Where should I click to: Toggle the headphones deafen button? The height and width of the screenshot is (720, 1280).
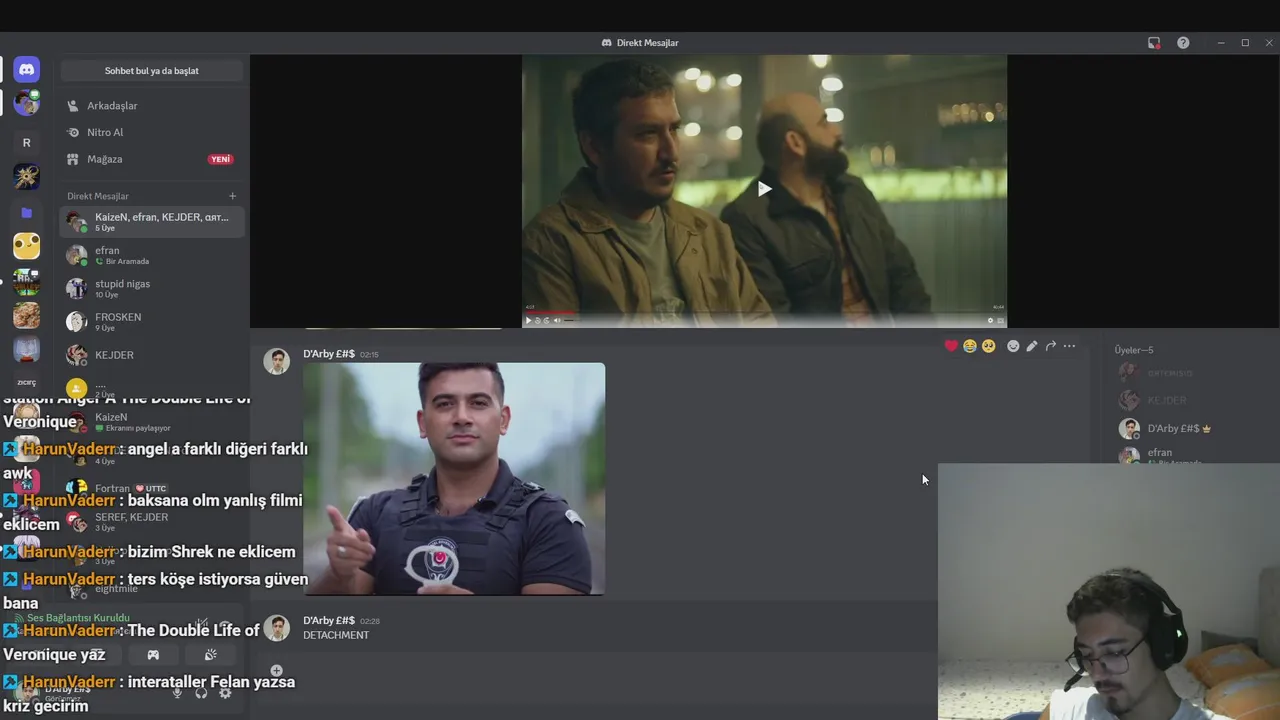(x=201, y=692)
